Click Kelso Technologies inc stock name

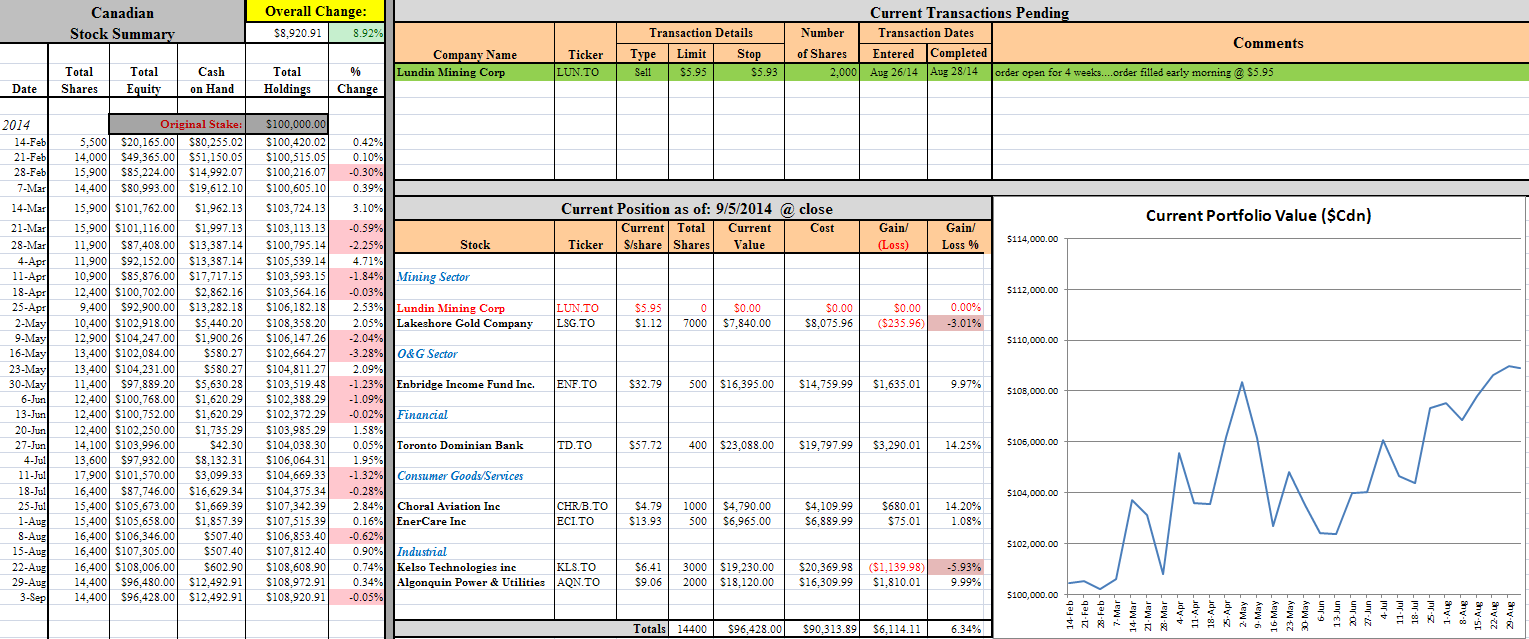coord(456,567)
